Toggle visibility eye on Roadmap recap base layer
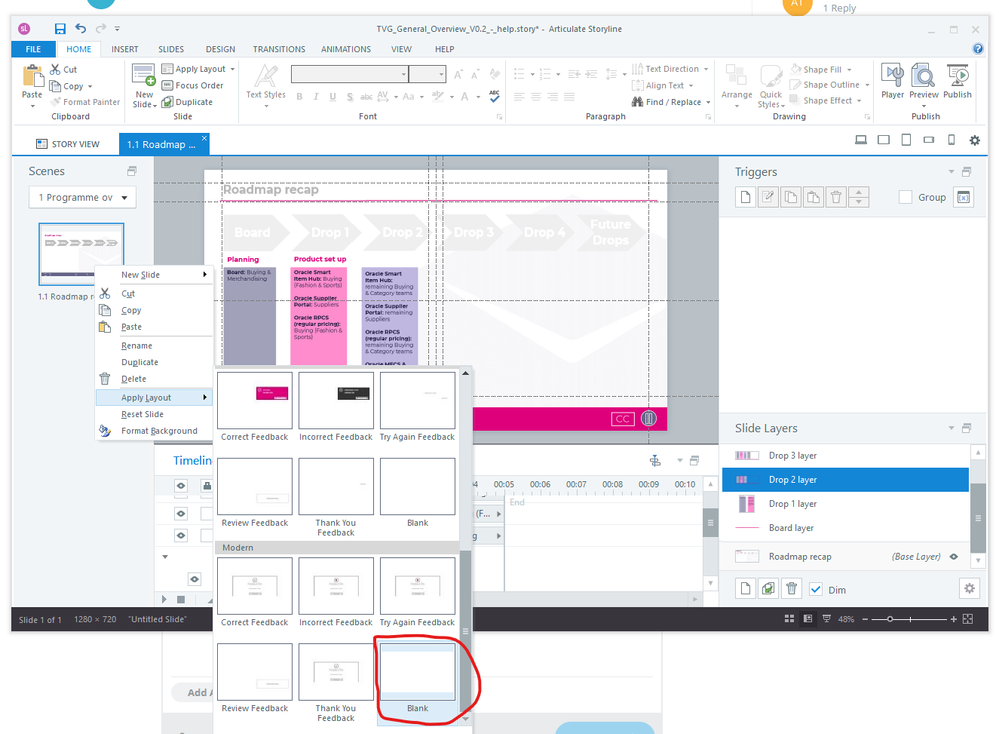This screenshot has width=999, height=734. point(954,557)
